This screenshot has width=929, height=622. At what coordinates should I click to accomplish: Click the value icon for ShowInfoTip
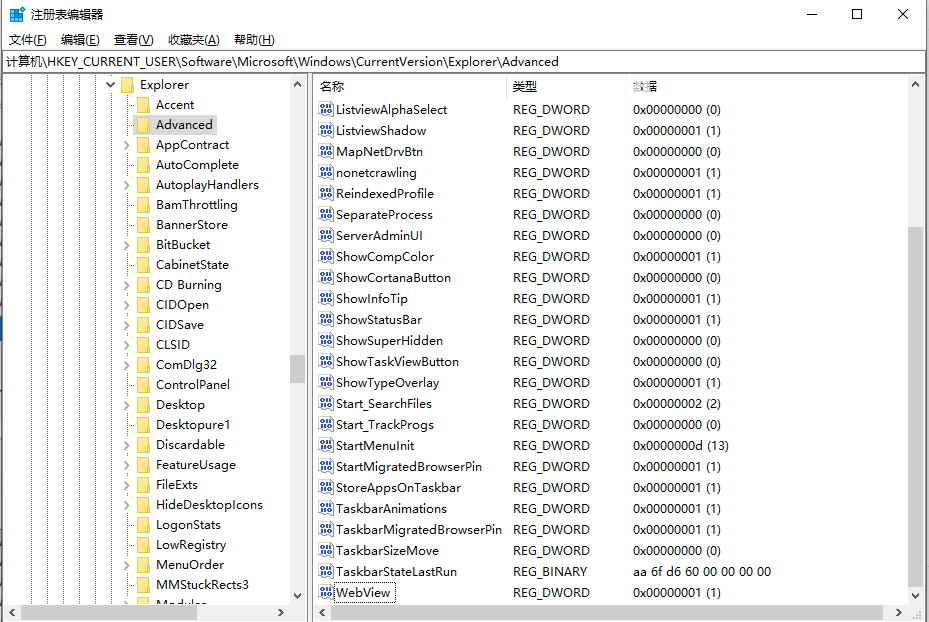pos(326,298)
